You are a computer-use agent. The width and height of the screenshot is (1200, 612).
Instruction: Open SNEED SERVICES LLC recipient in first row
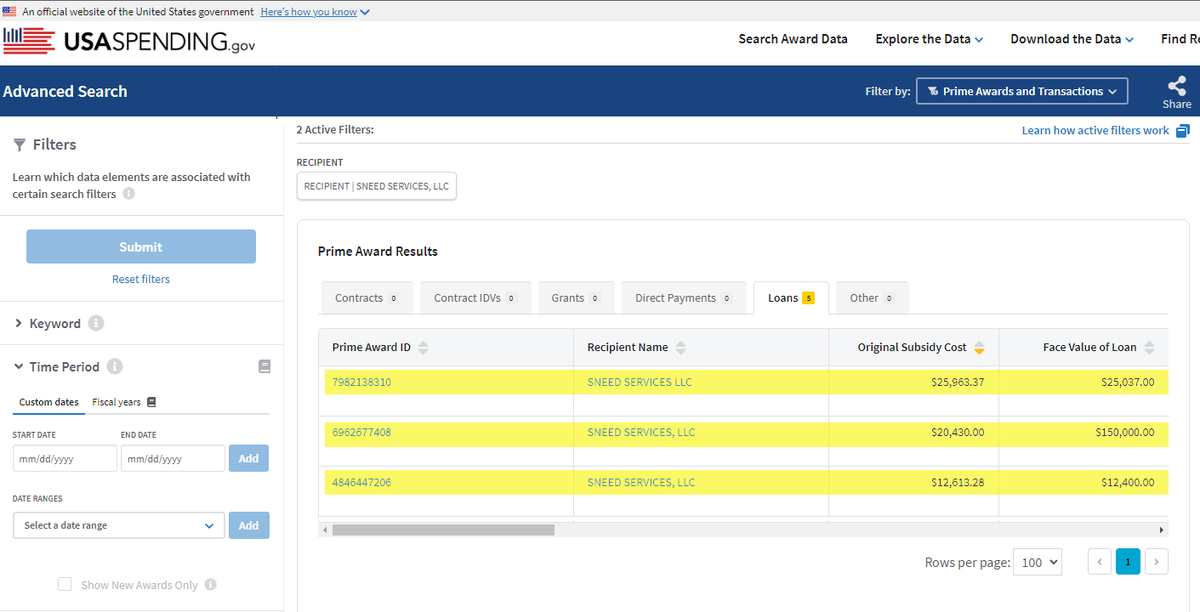click(639, 382)
